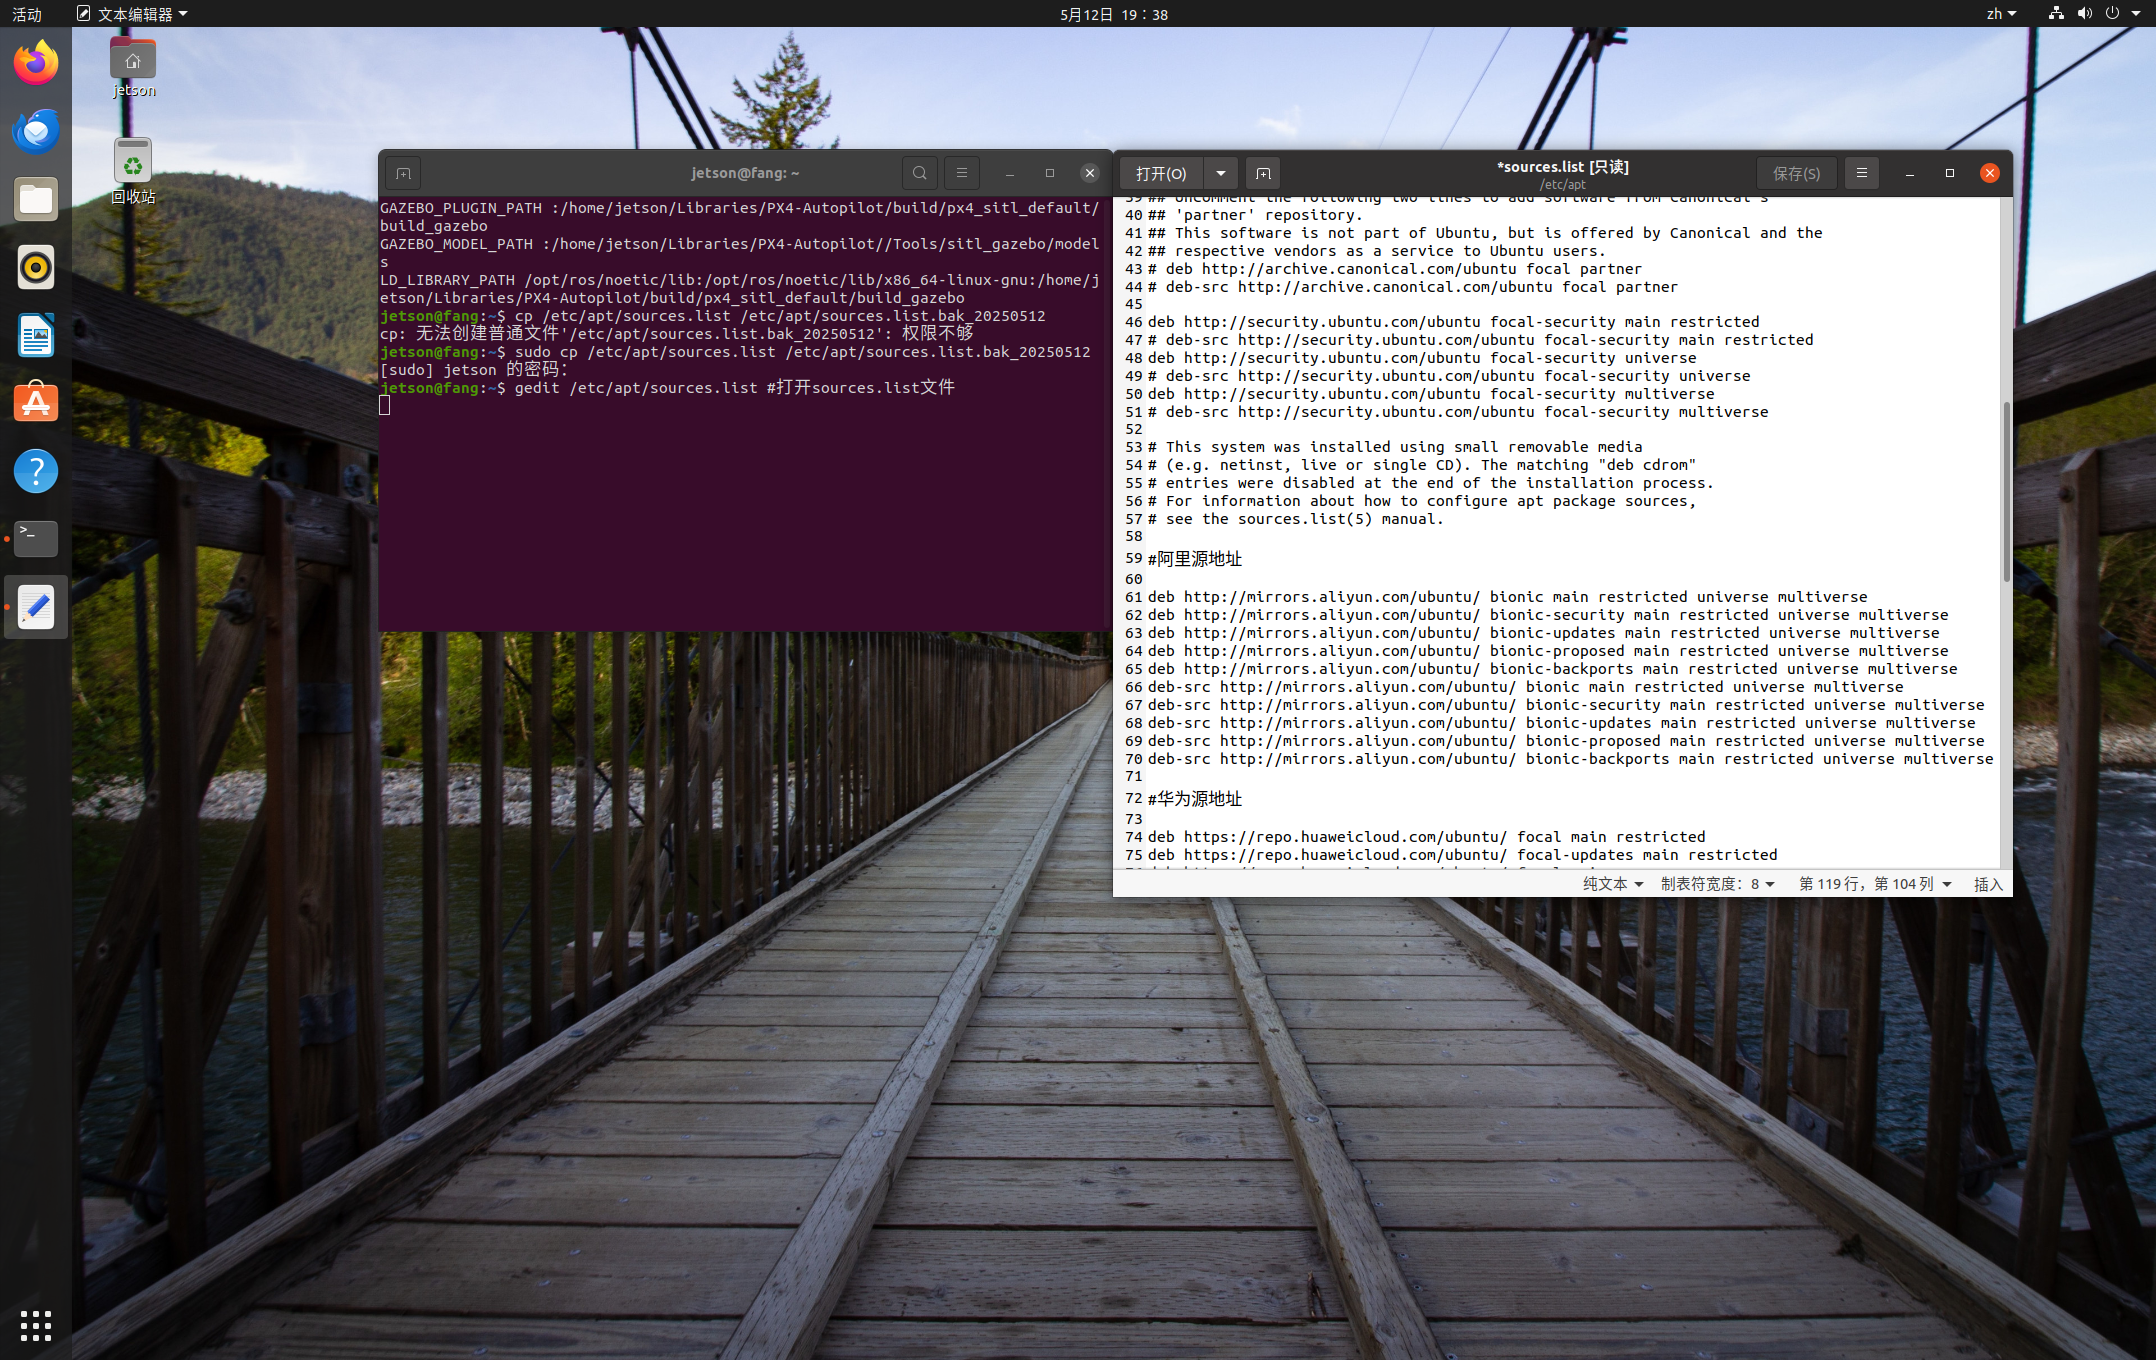The width and height of the screenshot is (2156, 1360).
Task: Create new document in gedit
Action: click(1263, 173)
